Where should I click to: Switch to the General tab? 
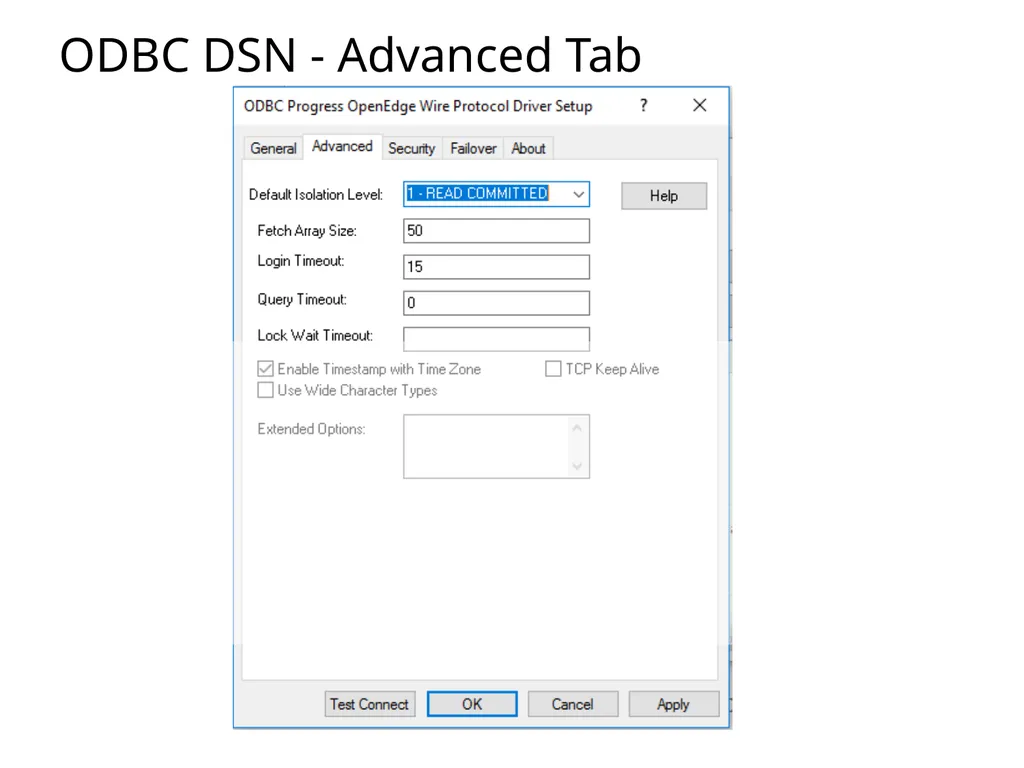(x=273, y=148)
